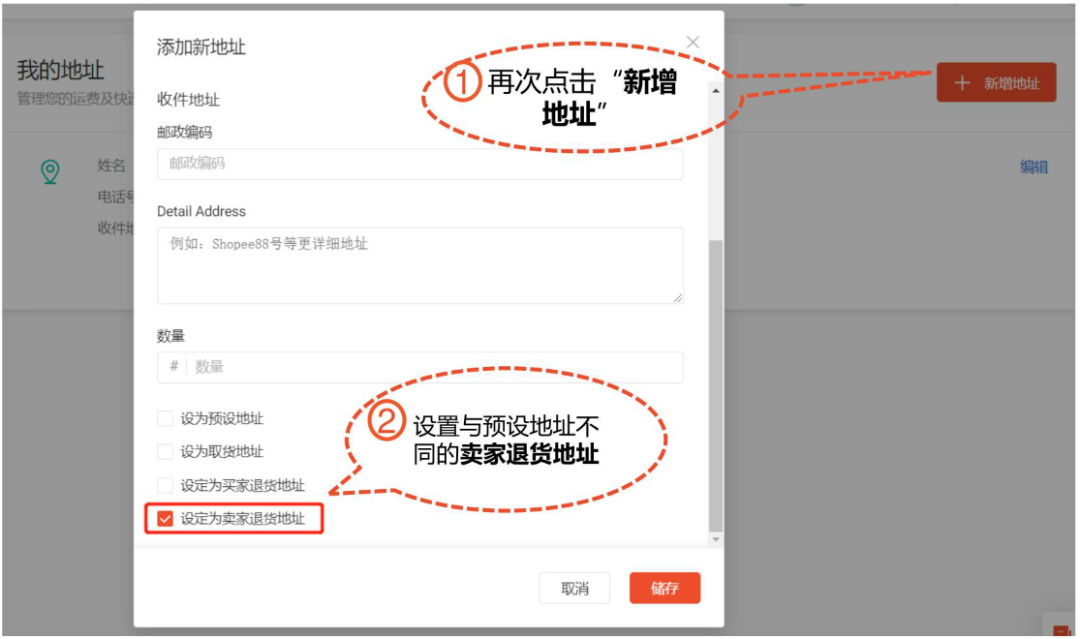Enable the 设为预设地址 checkbox
The width and height of the screenshot is (1080, 639).
pyautogui.click(x=165, y=418)
